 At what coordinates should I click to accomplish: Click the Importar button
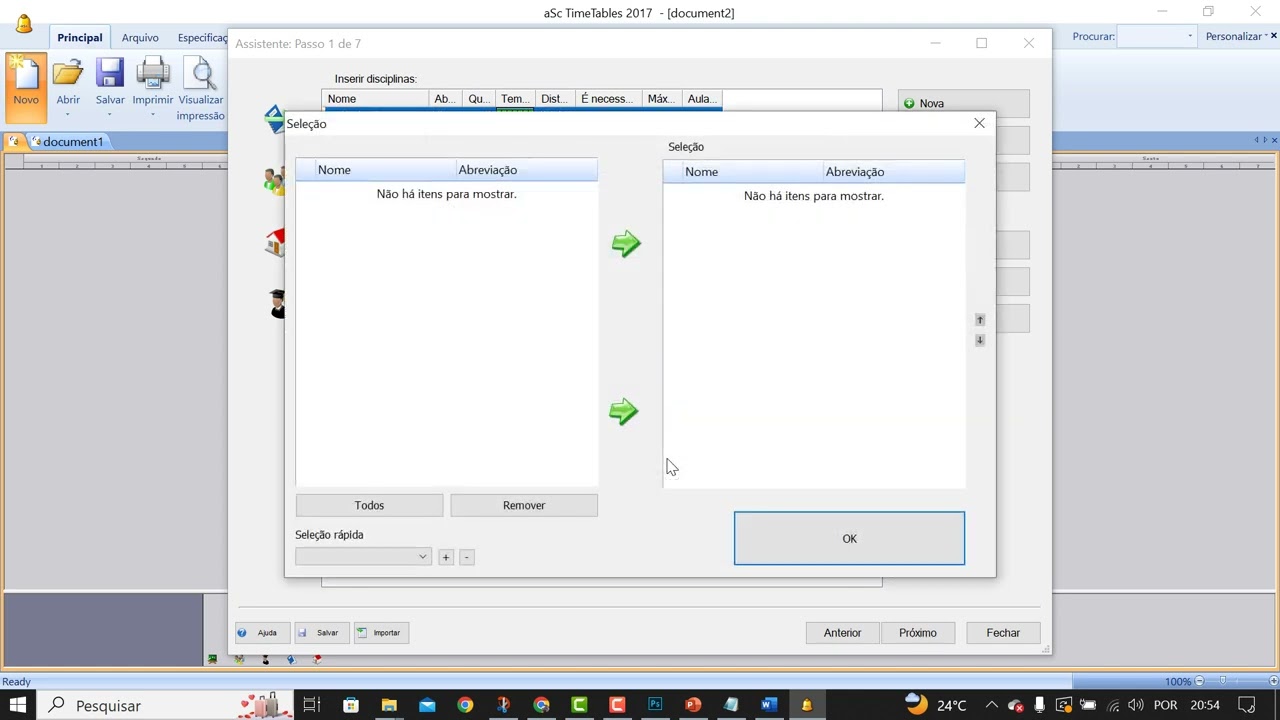point(381,633)
